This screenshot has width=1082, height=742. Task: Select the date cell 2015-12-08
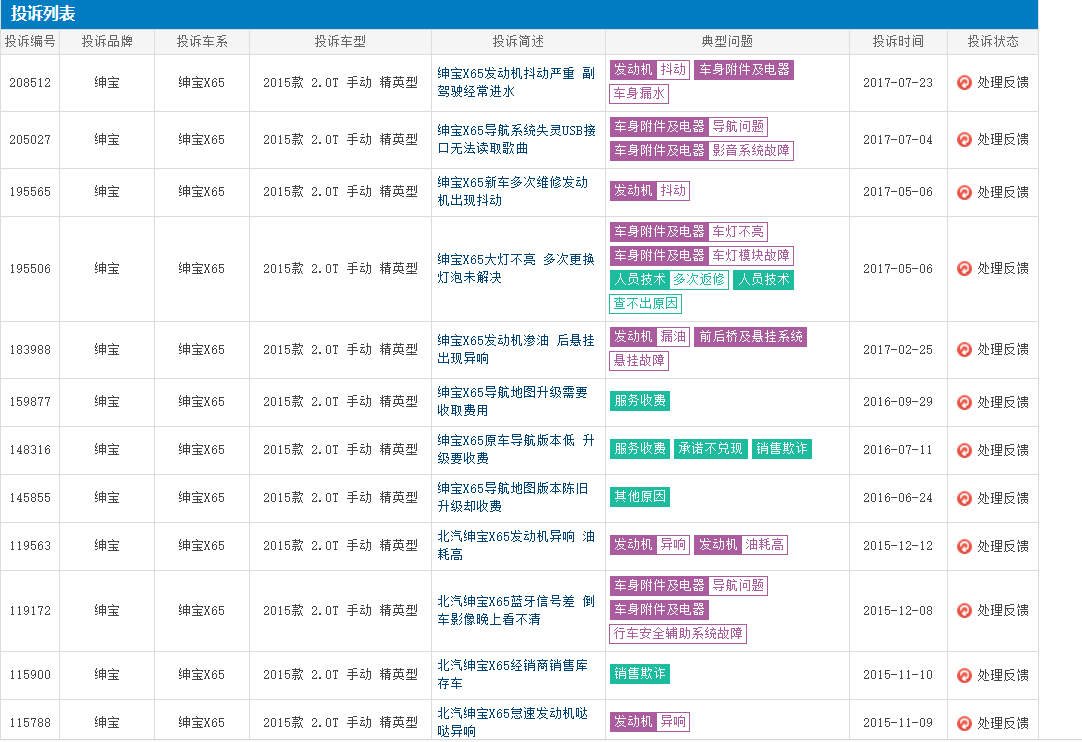coord(898,611)
